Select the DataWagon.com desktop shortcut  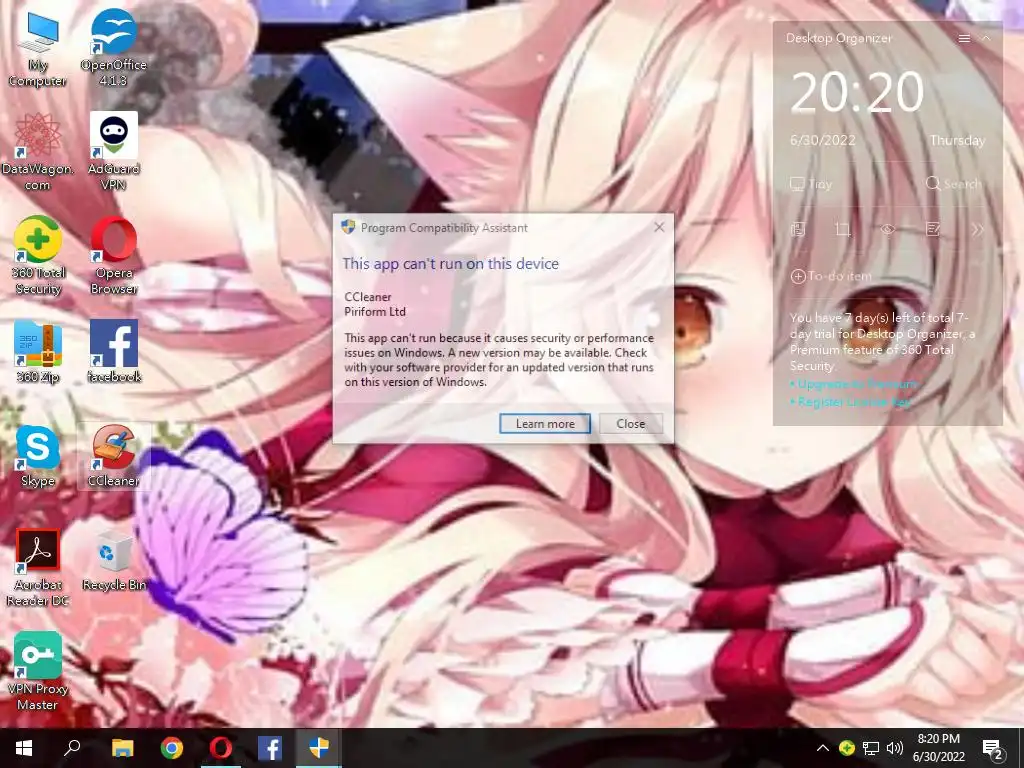click(38, 152)
